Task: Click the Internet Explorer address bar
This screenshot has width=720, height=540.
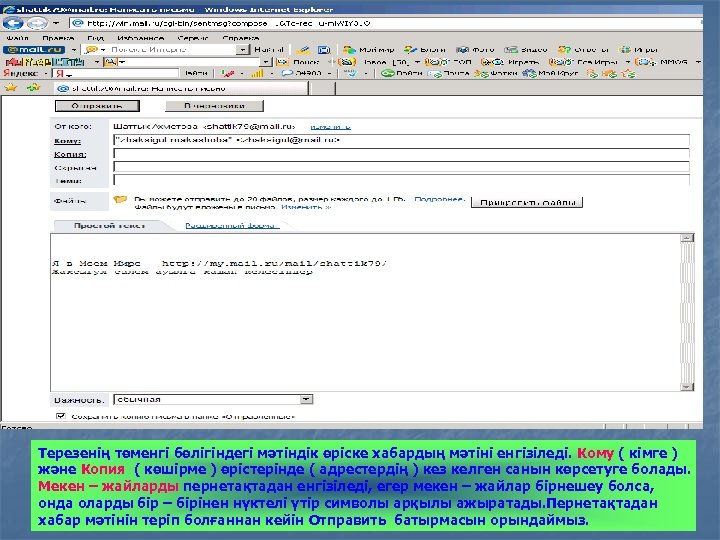Action: 386,23
